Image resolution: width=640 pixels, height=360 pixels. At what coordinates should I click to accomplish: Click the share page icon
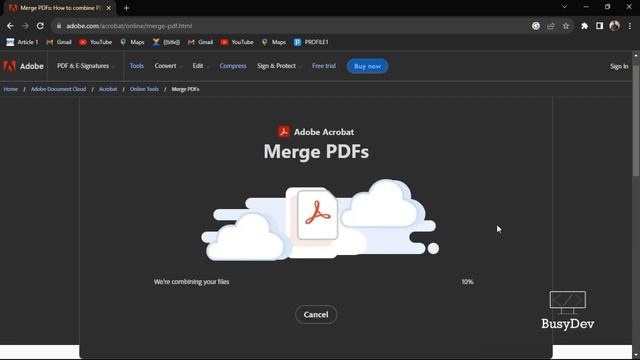click(551, 26)
